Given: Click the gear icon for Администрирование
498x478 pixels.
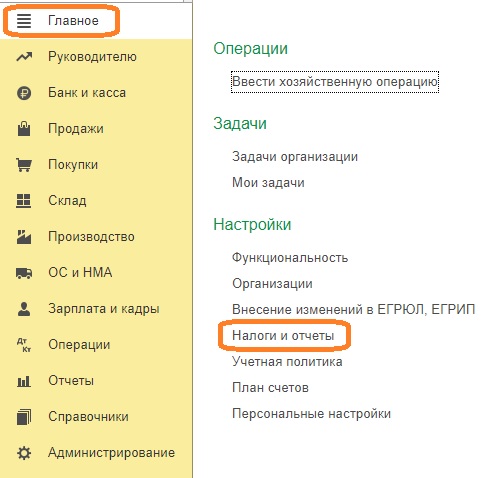Looking at the screenshot, I should [24, 453].
